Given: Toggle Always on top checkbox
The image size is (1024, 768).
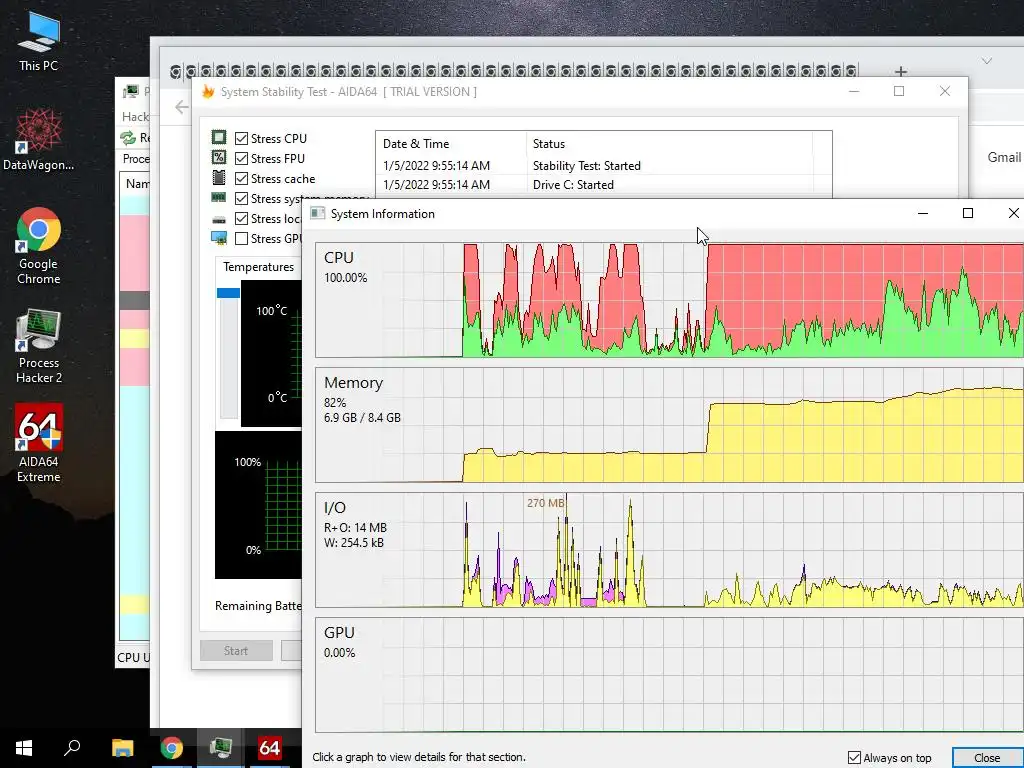Looking at the screenshot, I should pos(854,758).
